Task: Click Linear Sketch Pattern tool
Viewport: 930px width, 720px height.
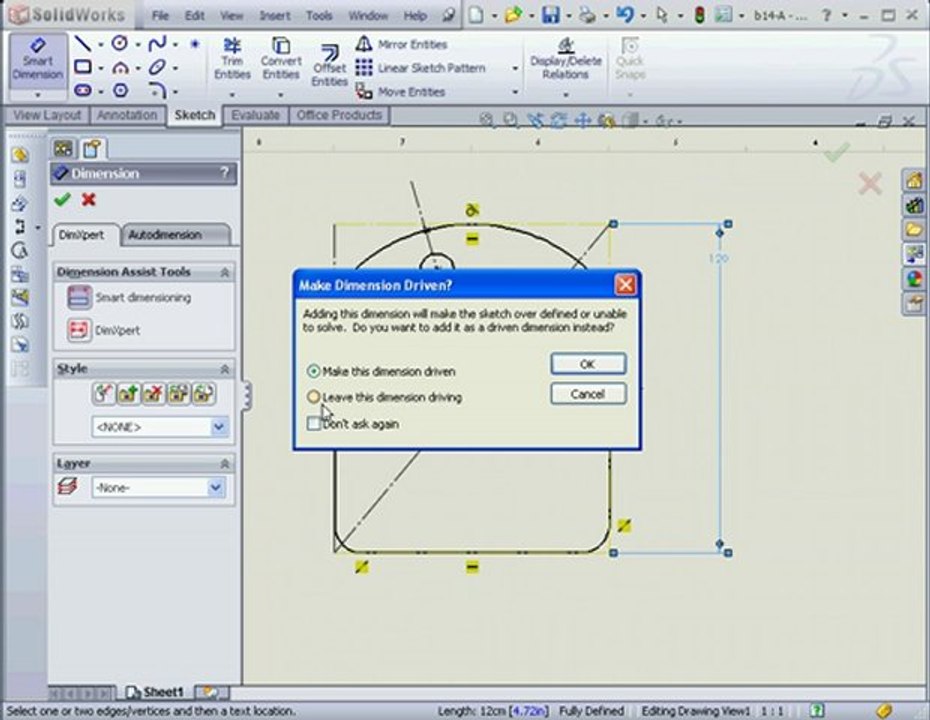Action: pyautogui.click(x=421, y=68)
